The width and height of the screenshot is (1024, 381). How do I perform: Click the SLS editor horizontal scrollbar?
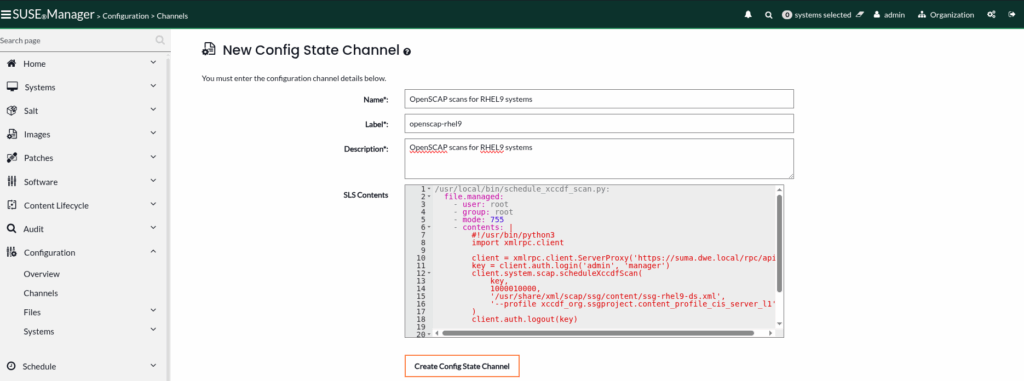[x=598, y=333]
